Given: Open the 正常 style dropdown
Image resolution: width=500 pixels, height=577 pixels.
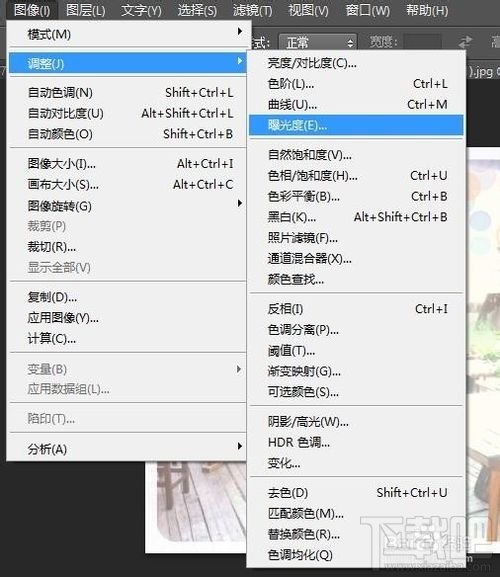Looking at the screenshot, I should pos(318,43).
